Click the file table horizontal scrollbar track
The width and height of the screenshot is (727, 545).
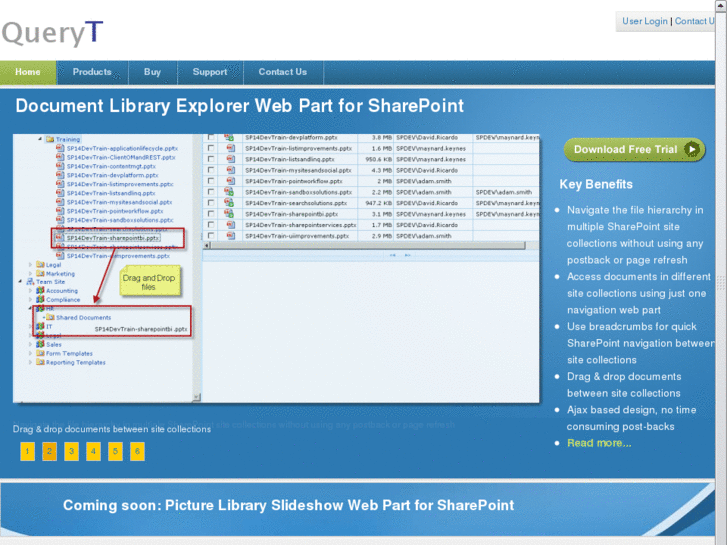coord(371,245)
